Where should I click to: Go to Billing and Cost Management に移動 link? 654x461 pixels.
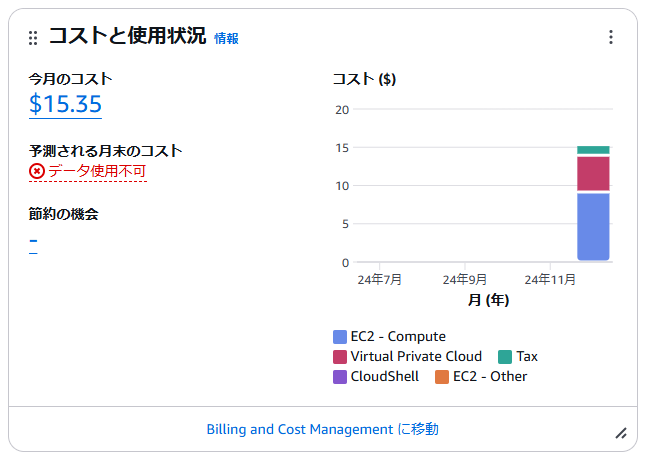click(x=322, y=429)
